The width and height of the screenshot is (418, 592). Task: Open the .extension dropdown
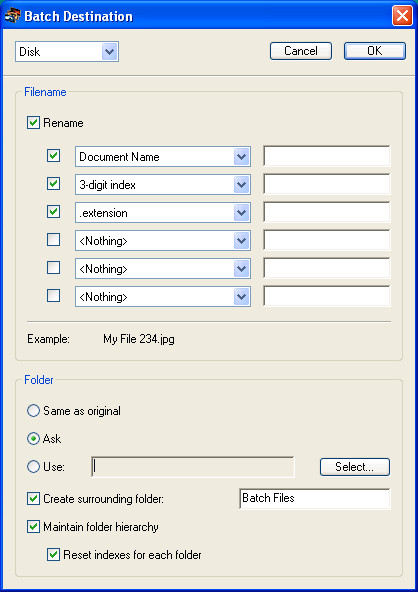163,213
